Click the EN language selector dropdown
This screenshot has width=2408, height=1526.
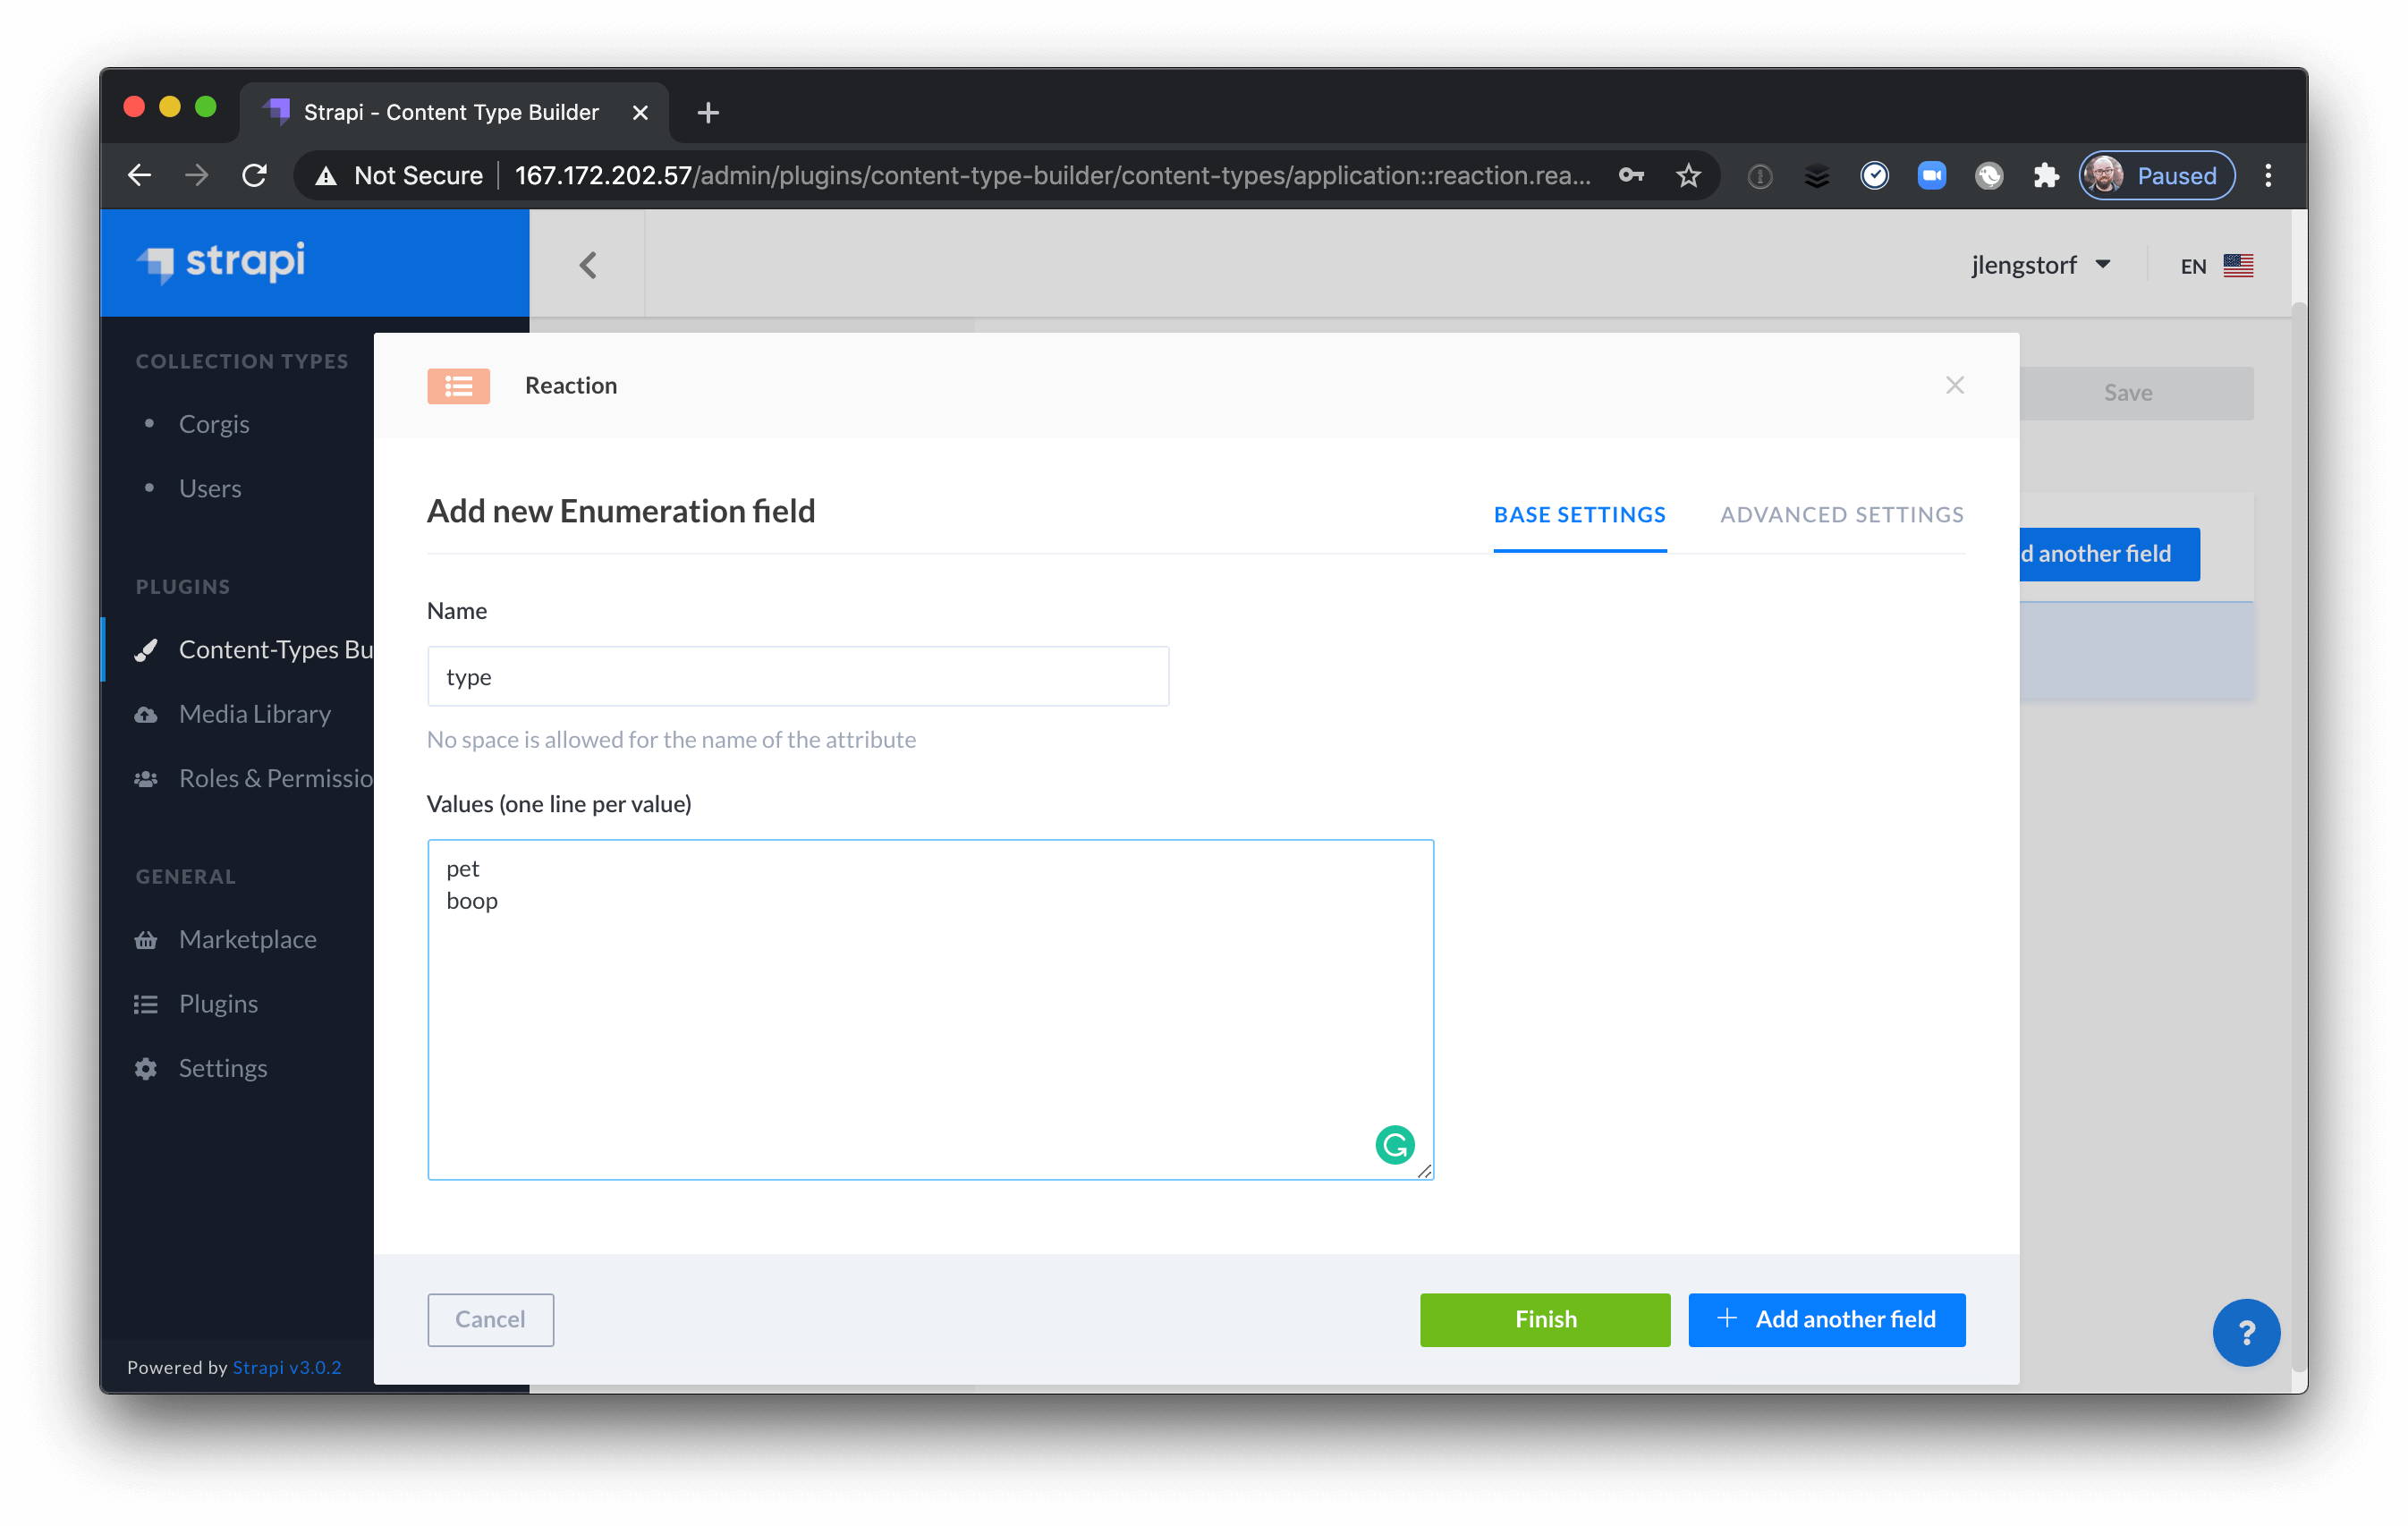[2213, 263]
